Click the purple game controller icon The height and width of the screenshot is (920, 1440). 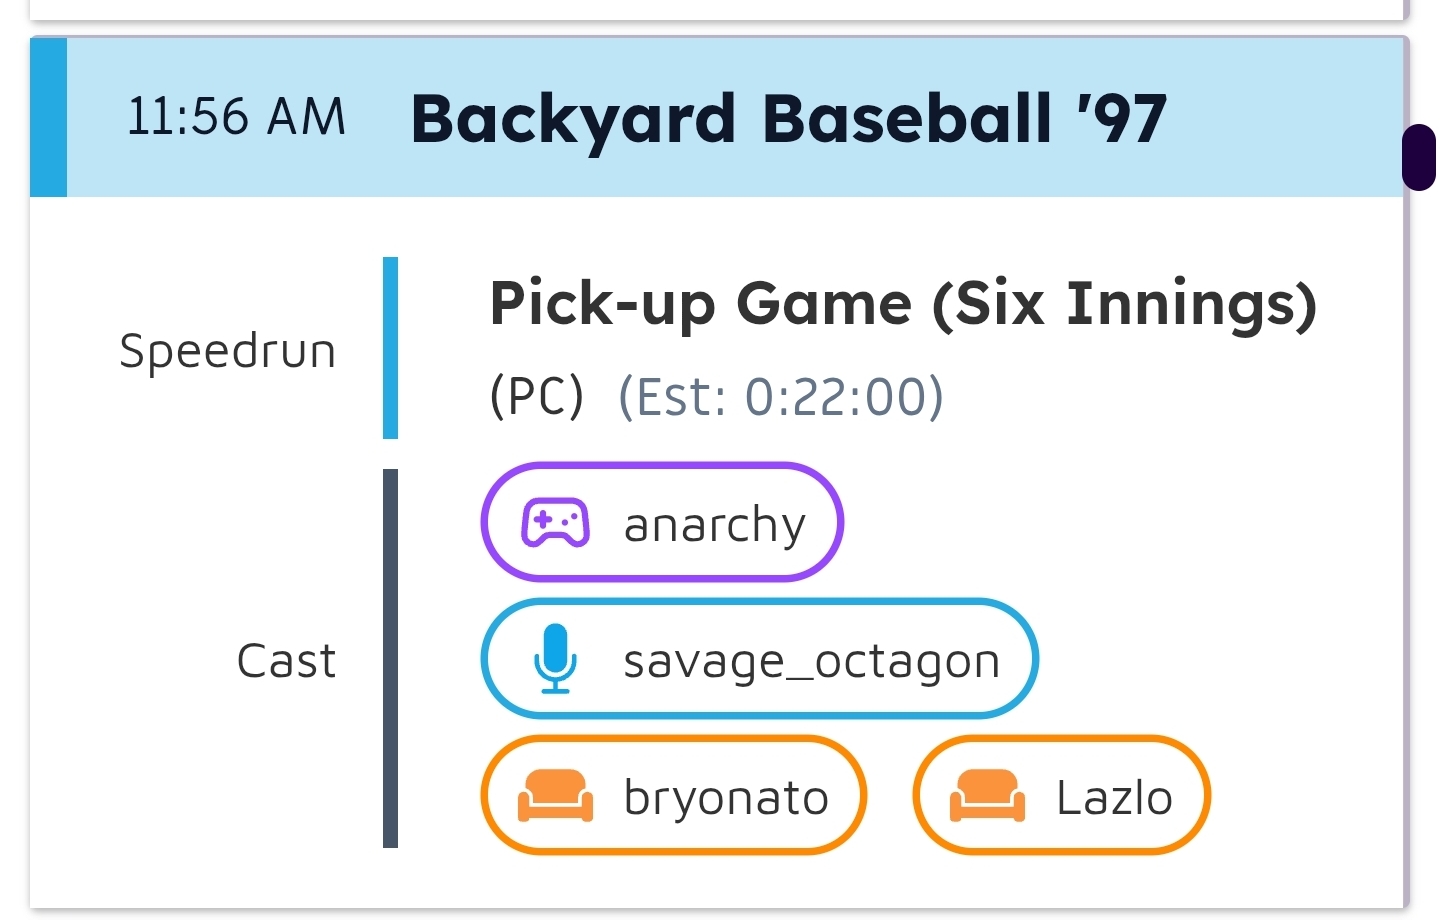tap(555, 523)
